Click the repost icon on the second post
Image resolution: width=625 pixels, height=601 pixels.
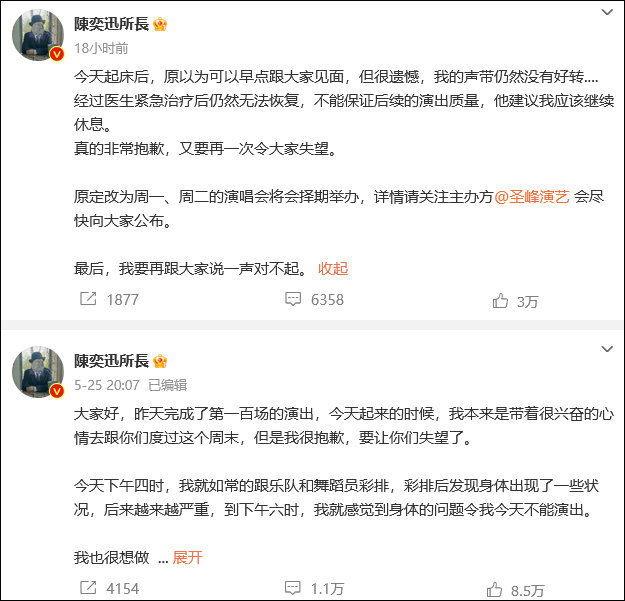click(x=87, y=590)
